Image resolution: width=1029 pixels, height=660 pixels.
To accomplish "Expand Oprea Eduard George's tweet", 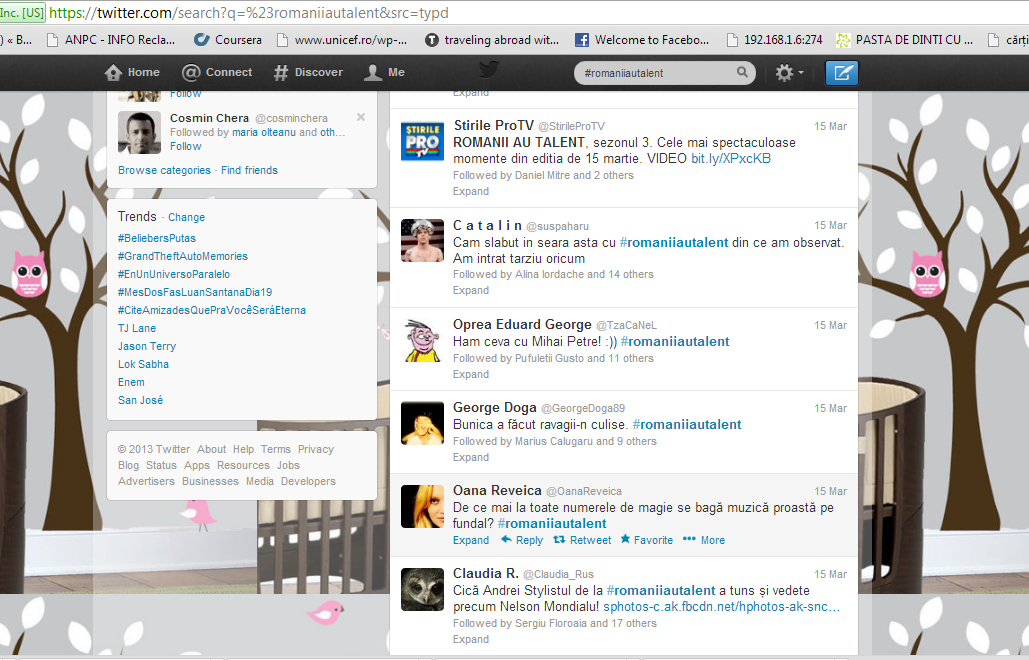I will coord(471,374).
